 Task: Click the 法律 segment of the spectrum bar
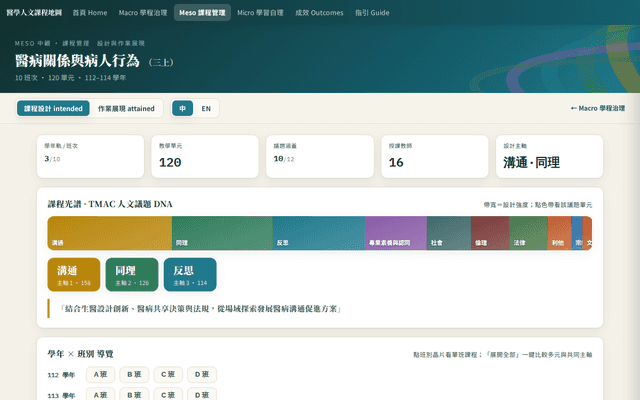[x=529, y=233]
